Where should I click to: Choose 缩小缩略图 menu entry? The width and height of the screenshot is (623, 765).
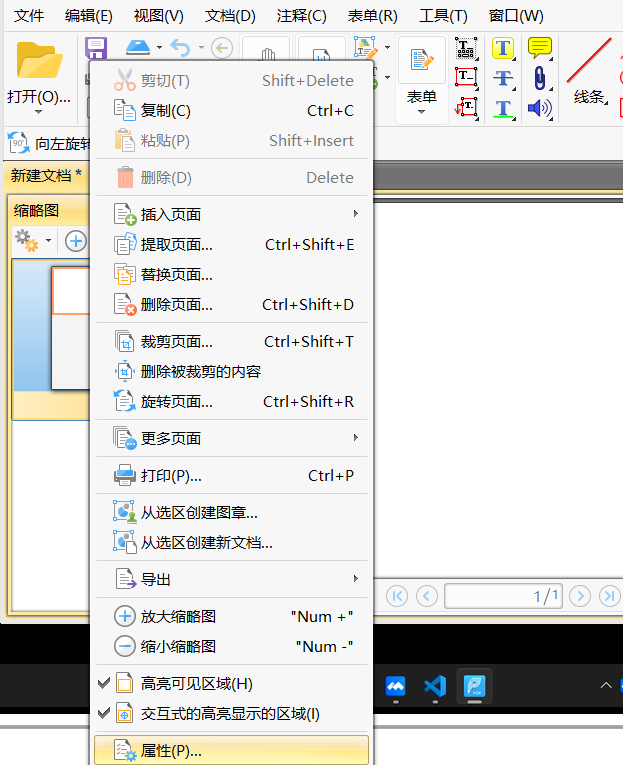click(232, 646)
